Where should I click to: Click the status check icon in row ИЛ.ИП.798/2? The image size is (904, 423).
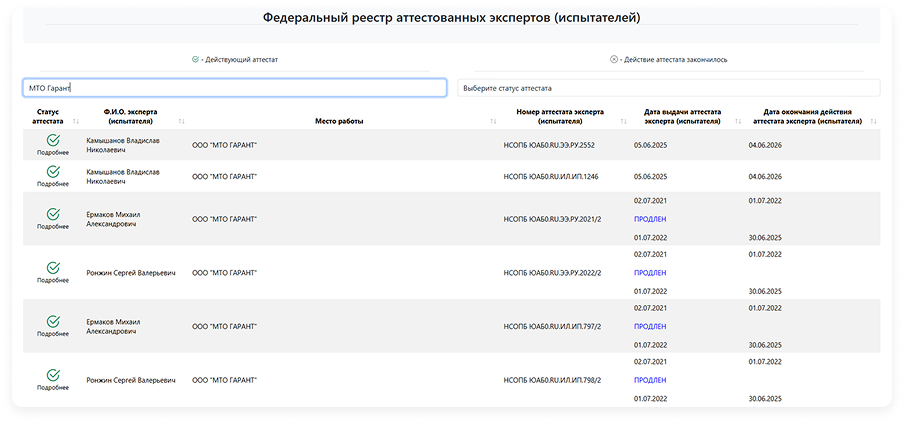(53, 375)
